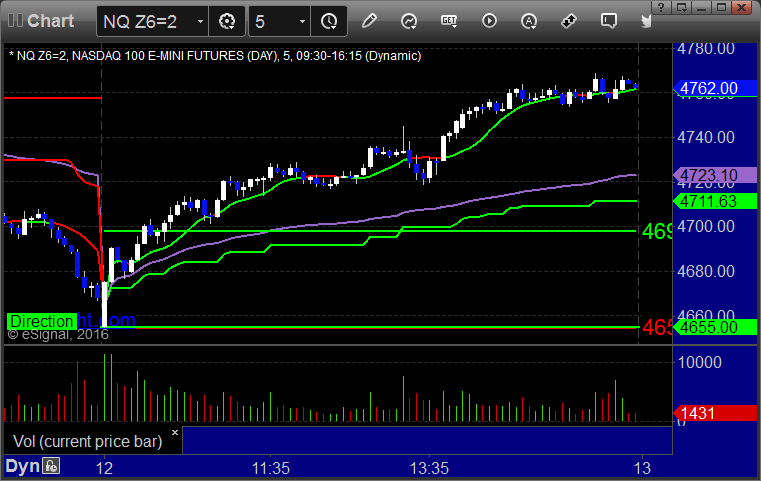The image size is (761, 481).
Task: Open the time template clock icon
Action: 329,21
